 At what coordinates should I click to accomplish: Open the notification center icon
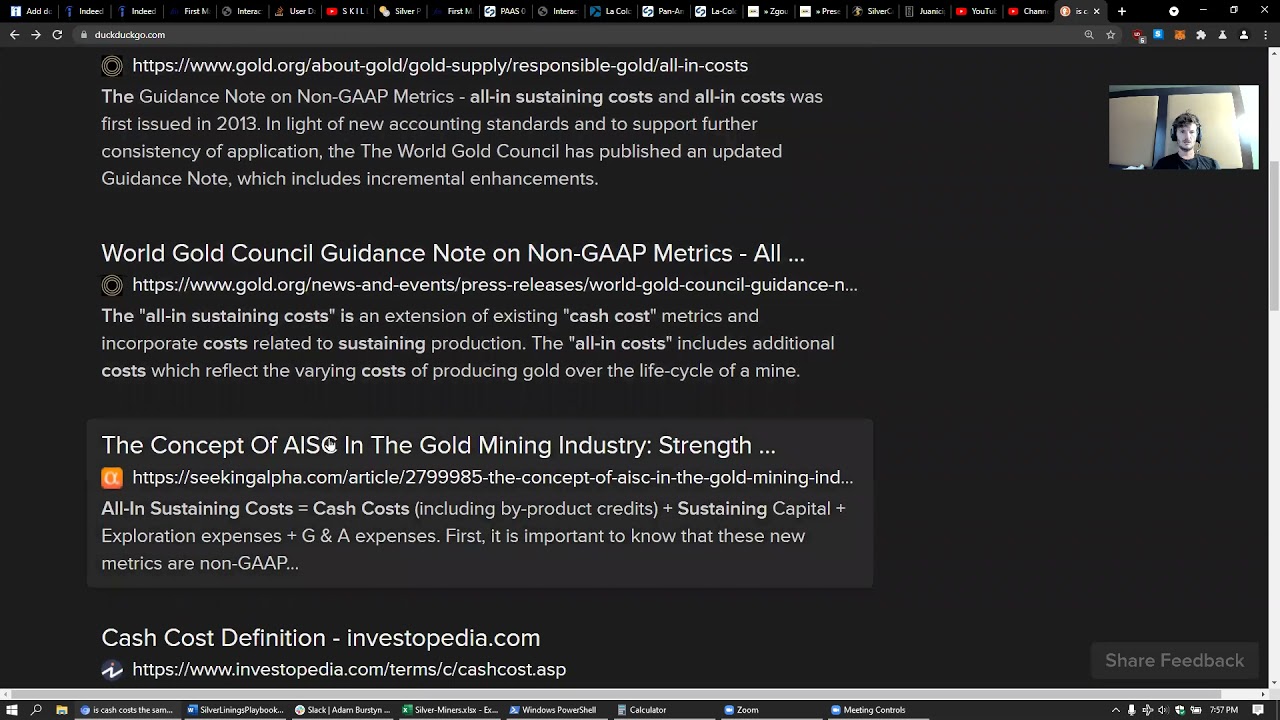point(1258,710)
